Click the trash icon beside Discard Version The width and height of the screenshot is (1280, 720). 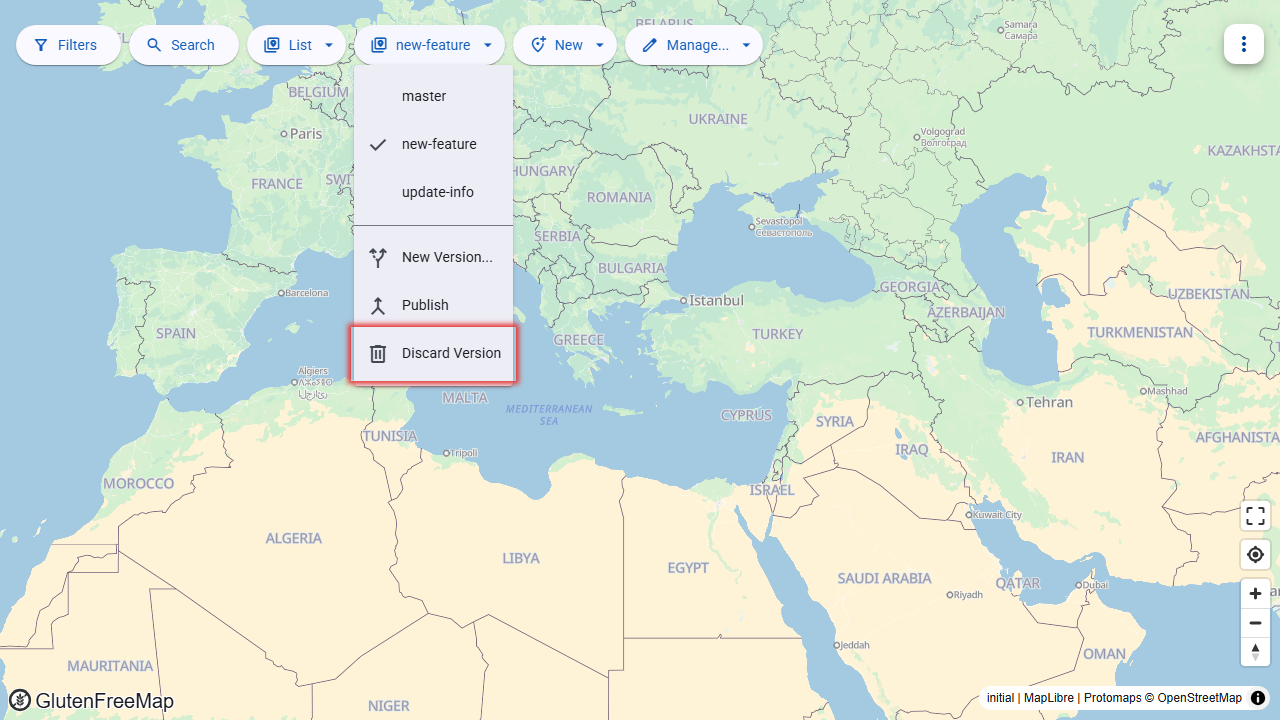point(378,353)
